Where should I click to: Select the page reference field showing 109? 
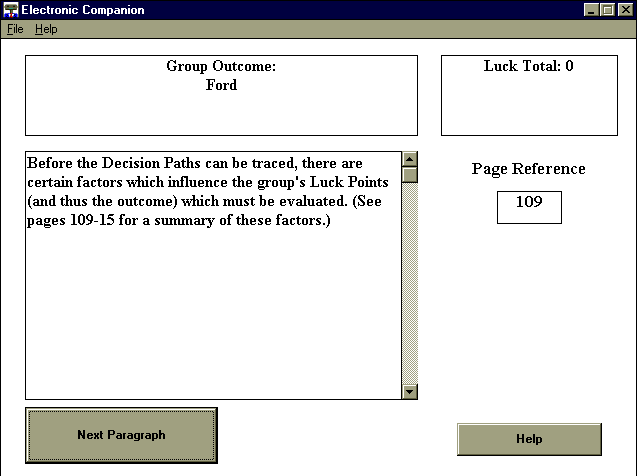(529, 206)
